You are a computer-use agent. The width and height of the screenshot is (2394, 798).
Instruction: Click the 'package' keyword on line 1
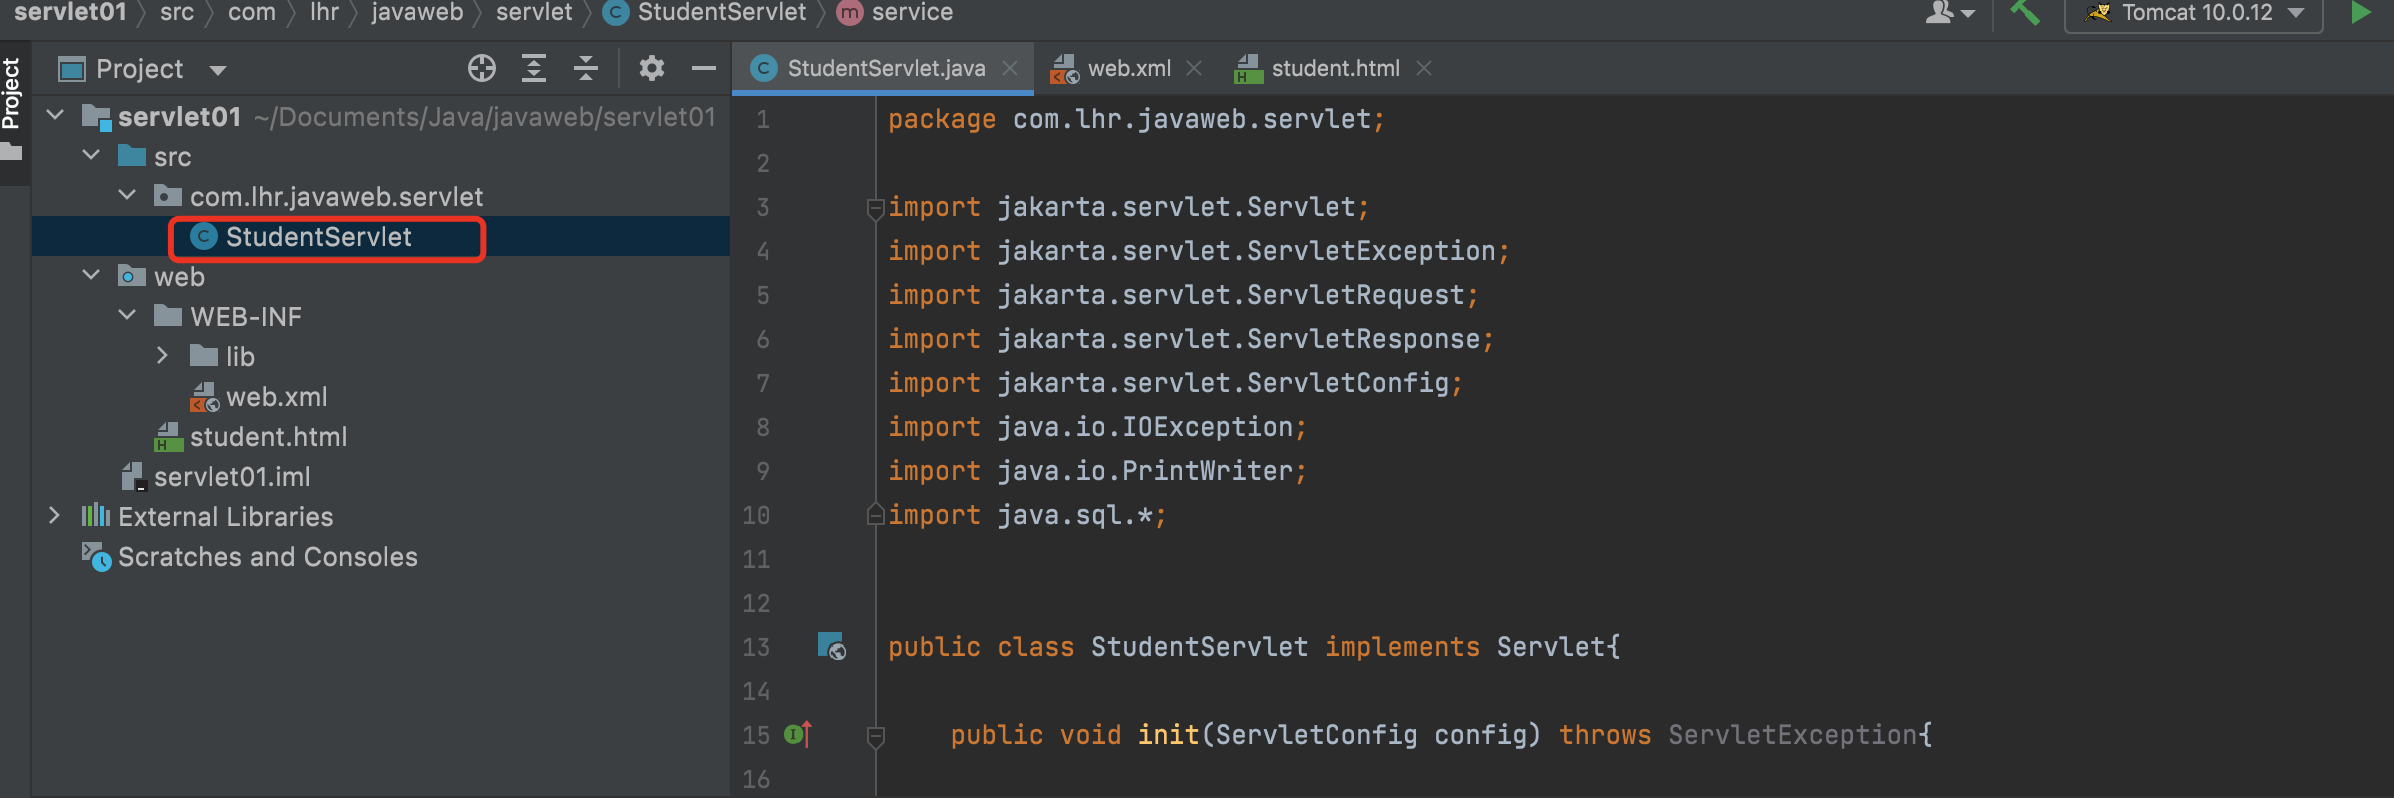pyautogui.click(x=942, y=120)
